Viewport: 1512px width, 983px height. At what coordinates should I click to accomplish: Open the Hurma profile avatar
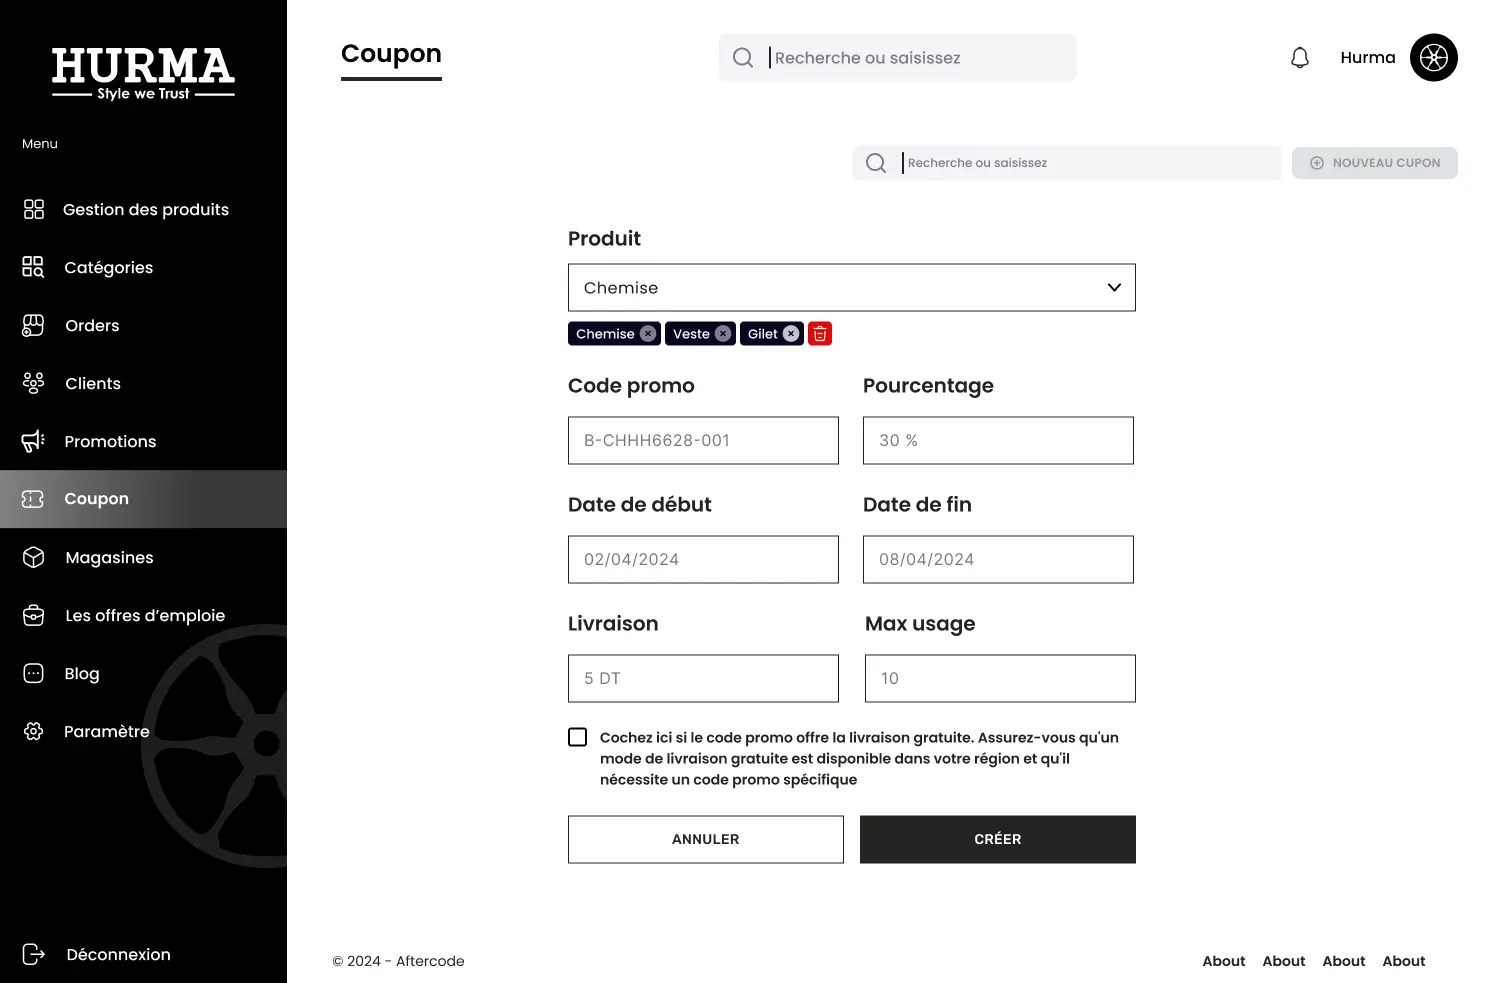1433,58
